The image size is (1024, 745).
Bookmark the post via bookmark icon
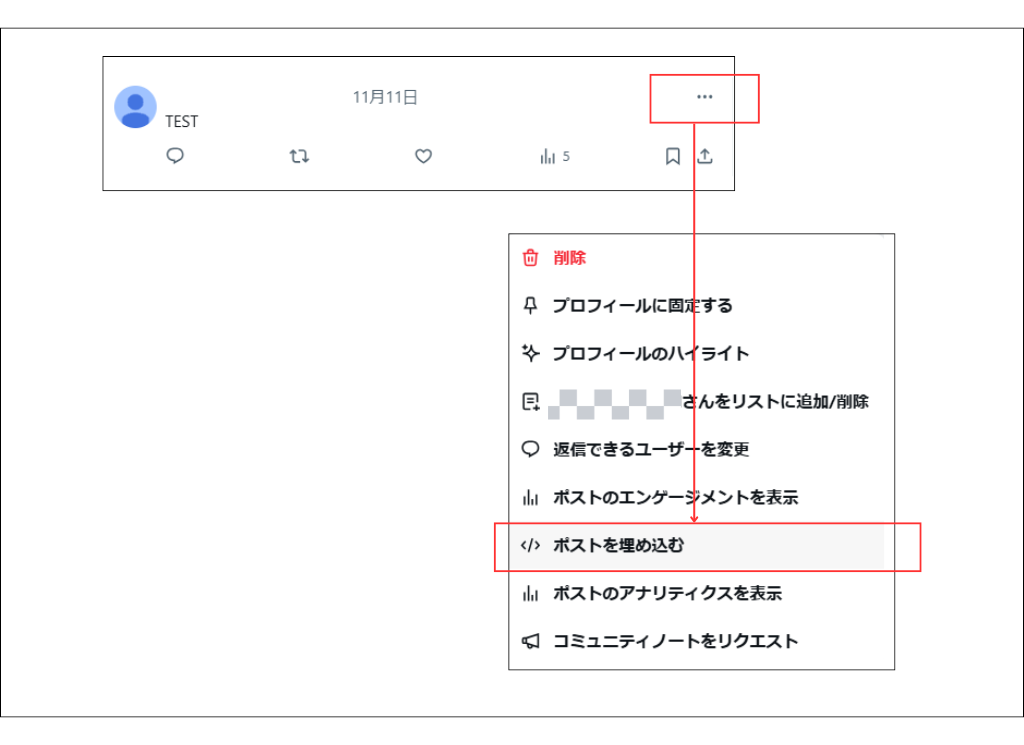coord(672,157)
